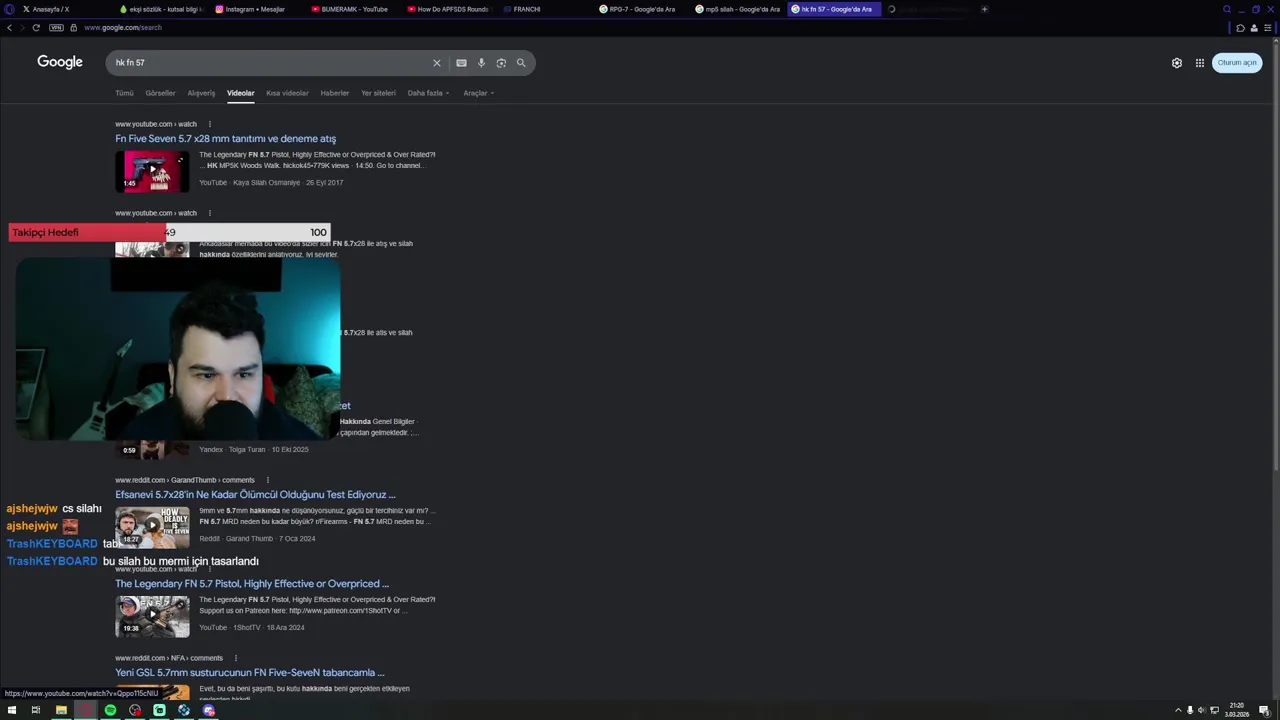Select the Videolar tab
The image size is (1280, 720).
[240, 93]
